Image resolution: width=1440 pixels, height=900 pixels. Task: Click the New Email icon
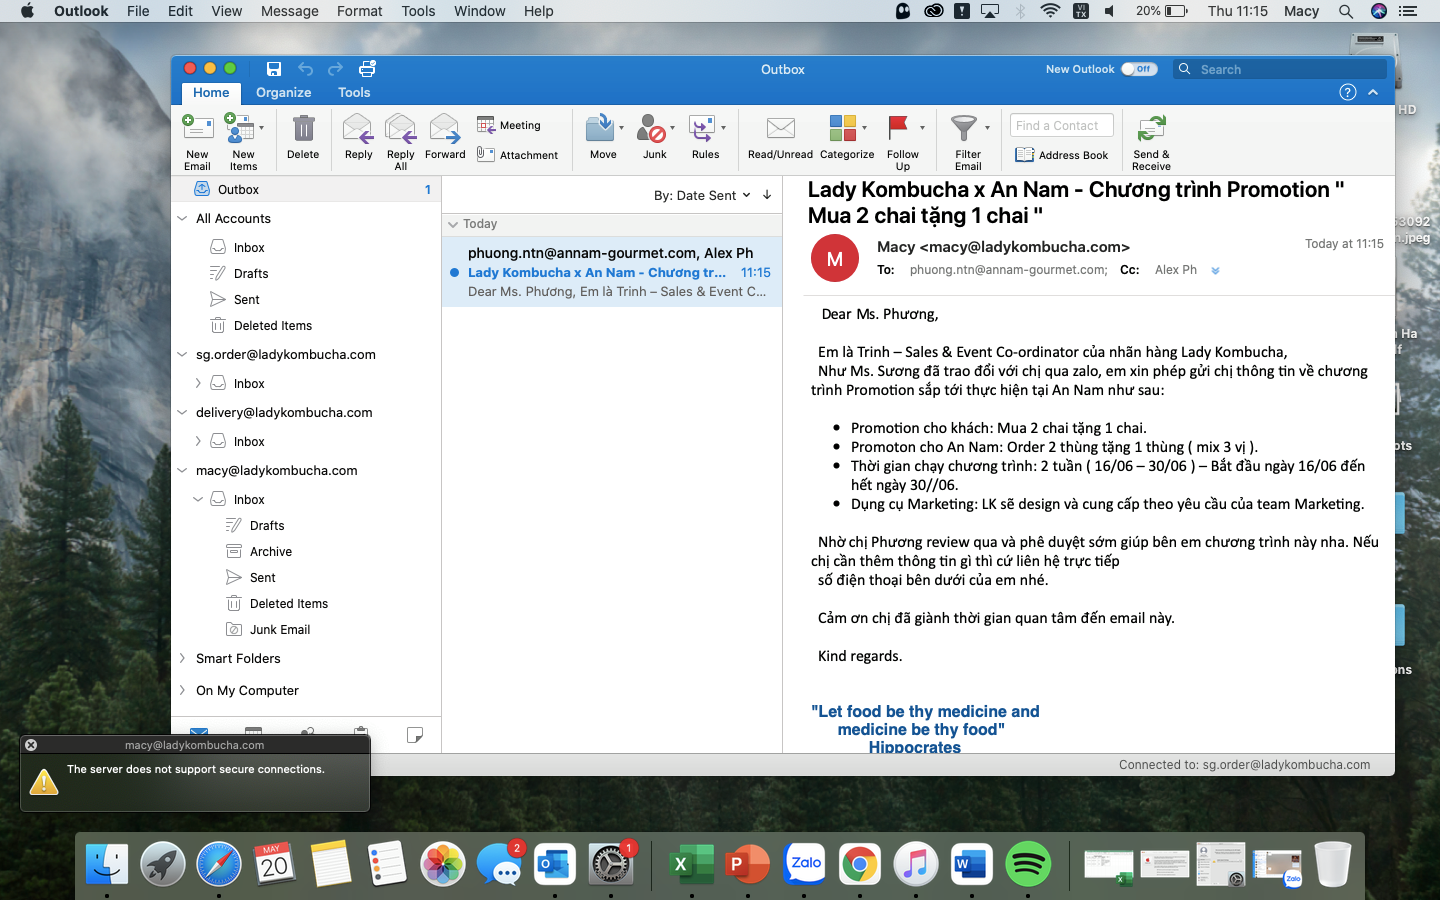197,129
